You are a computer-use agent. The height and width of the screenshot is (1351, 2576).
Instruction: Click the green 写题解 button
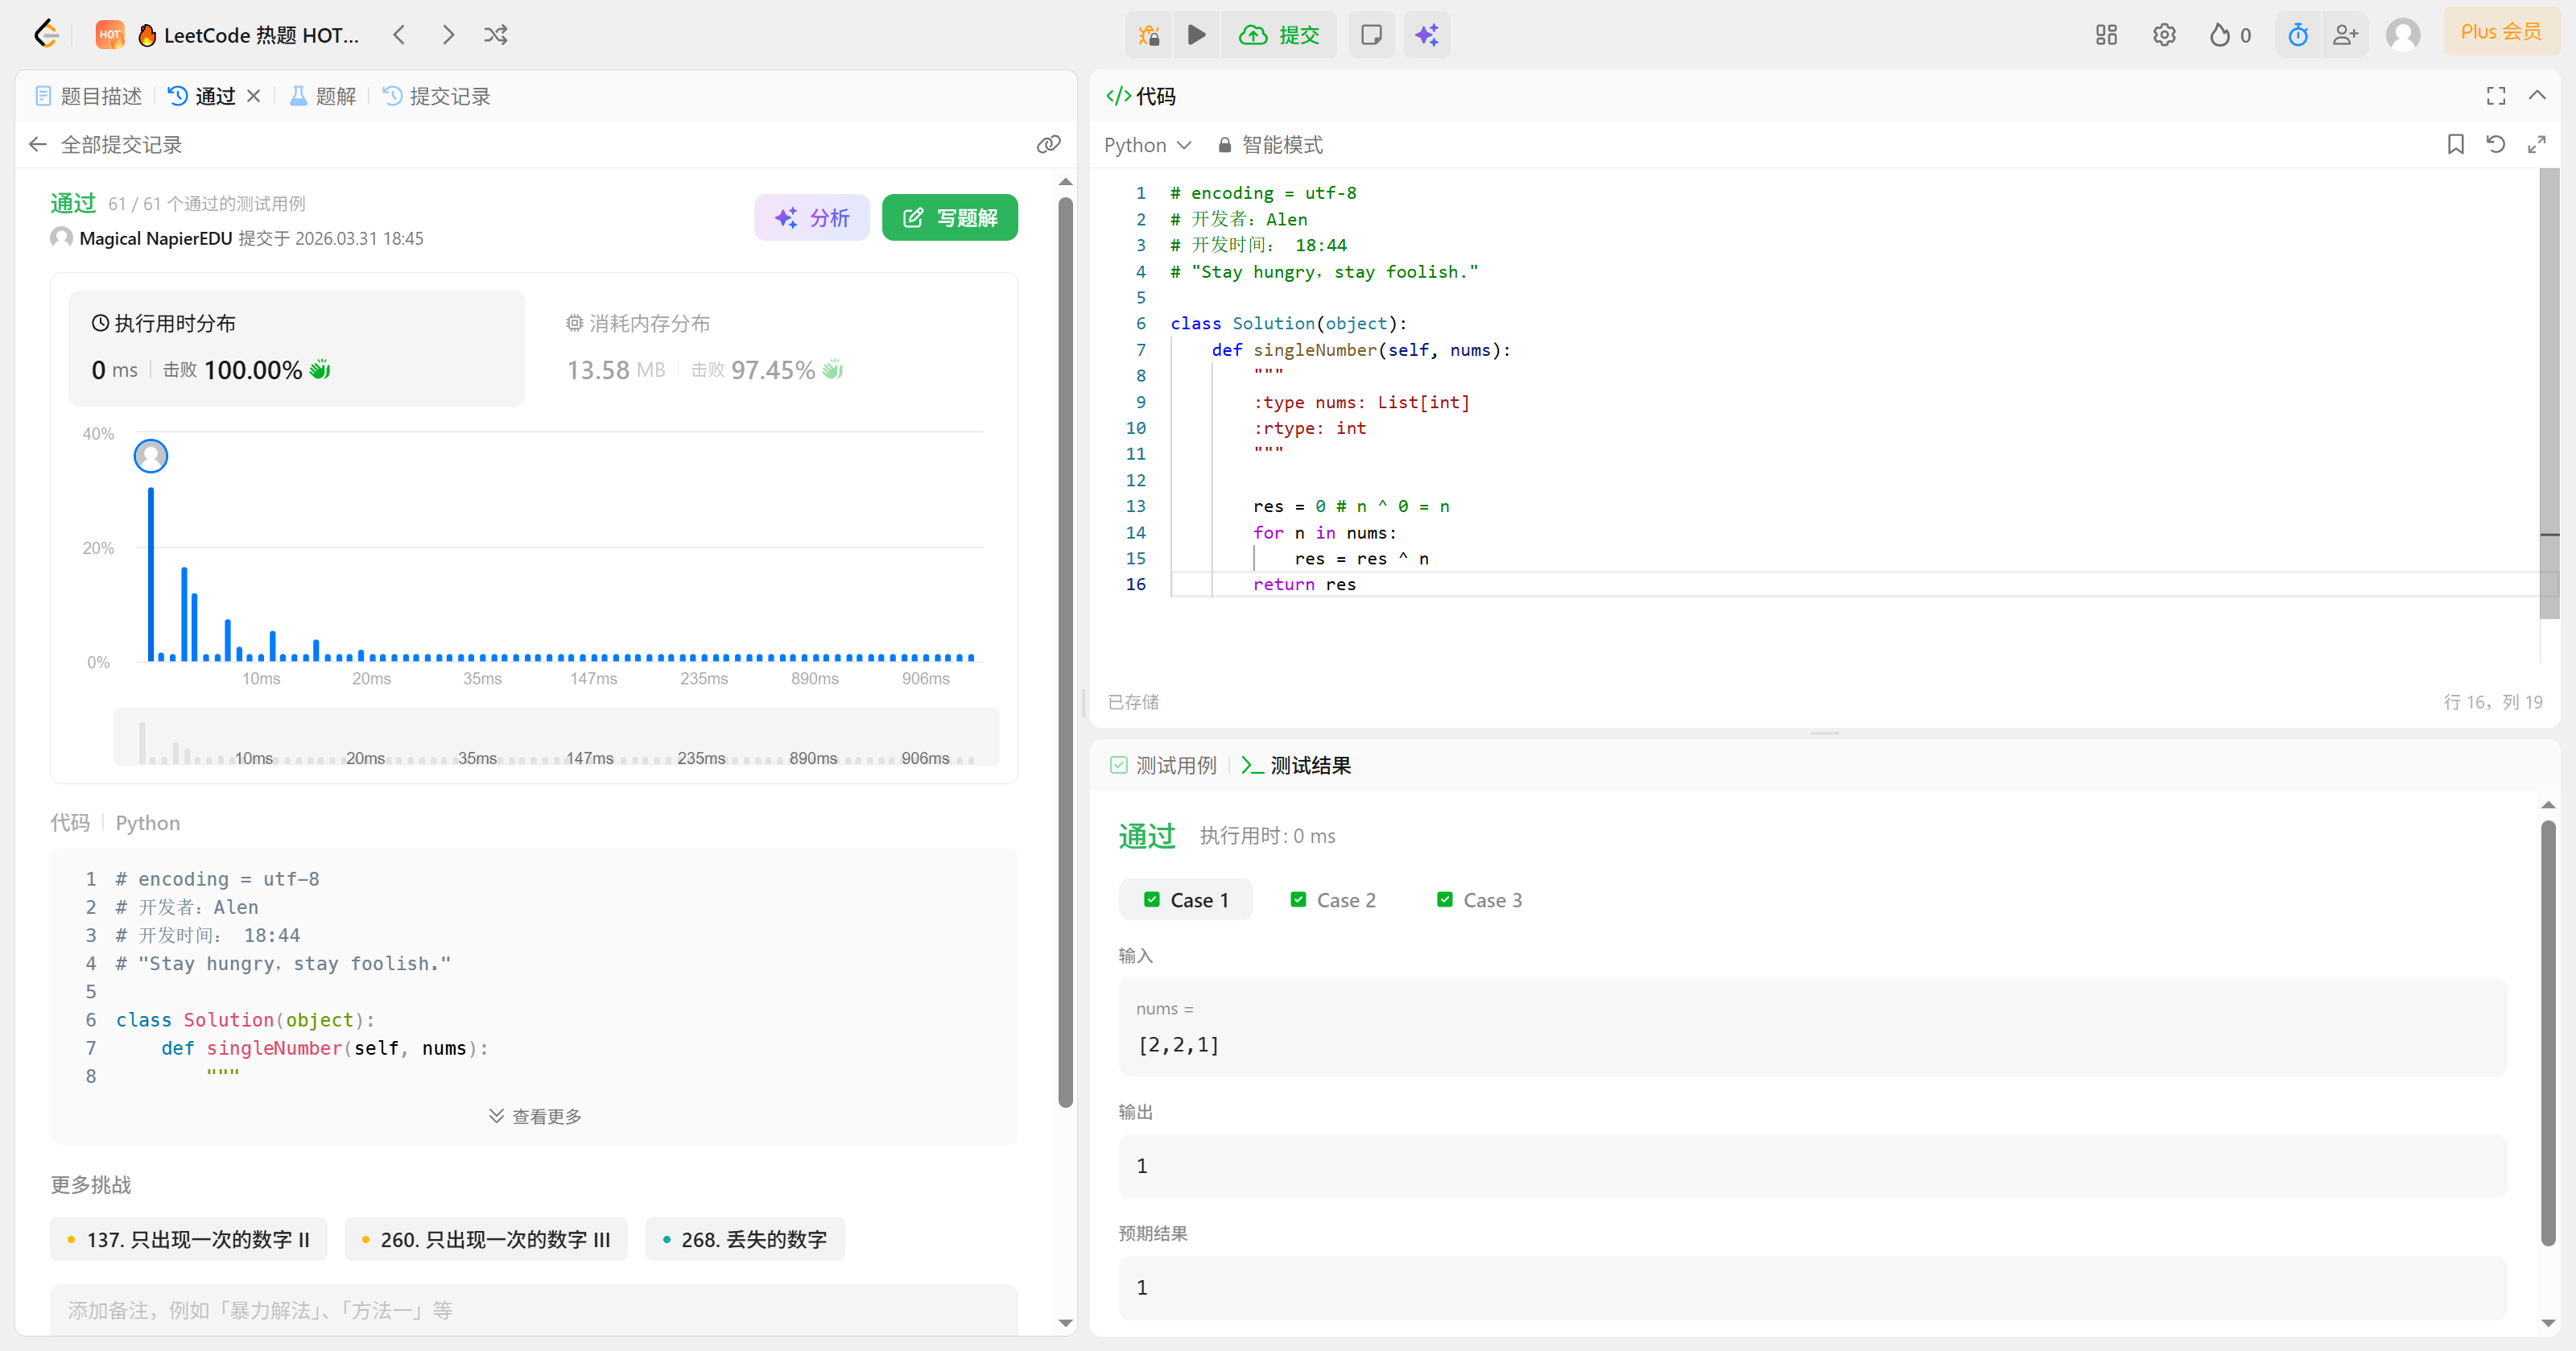[x=949, y=218]
